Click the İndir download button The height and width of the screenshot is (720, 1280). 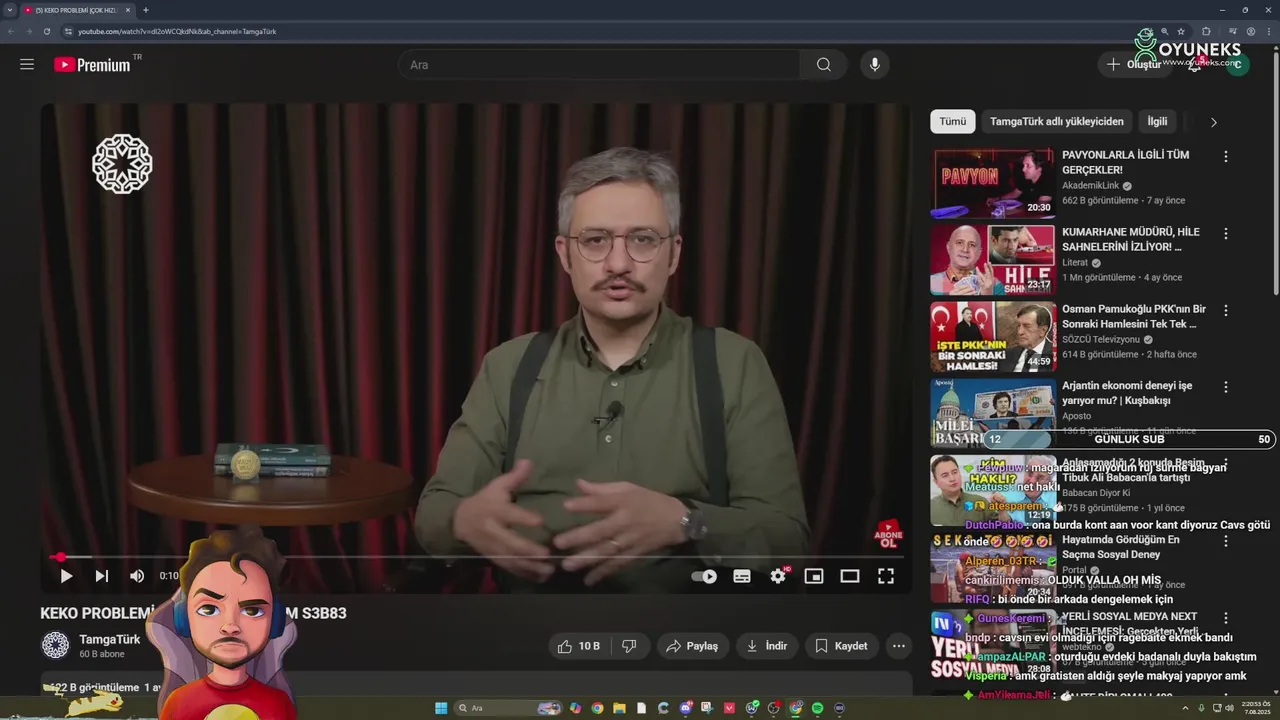(x=766, y=646)
